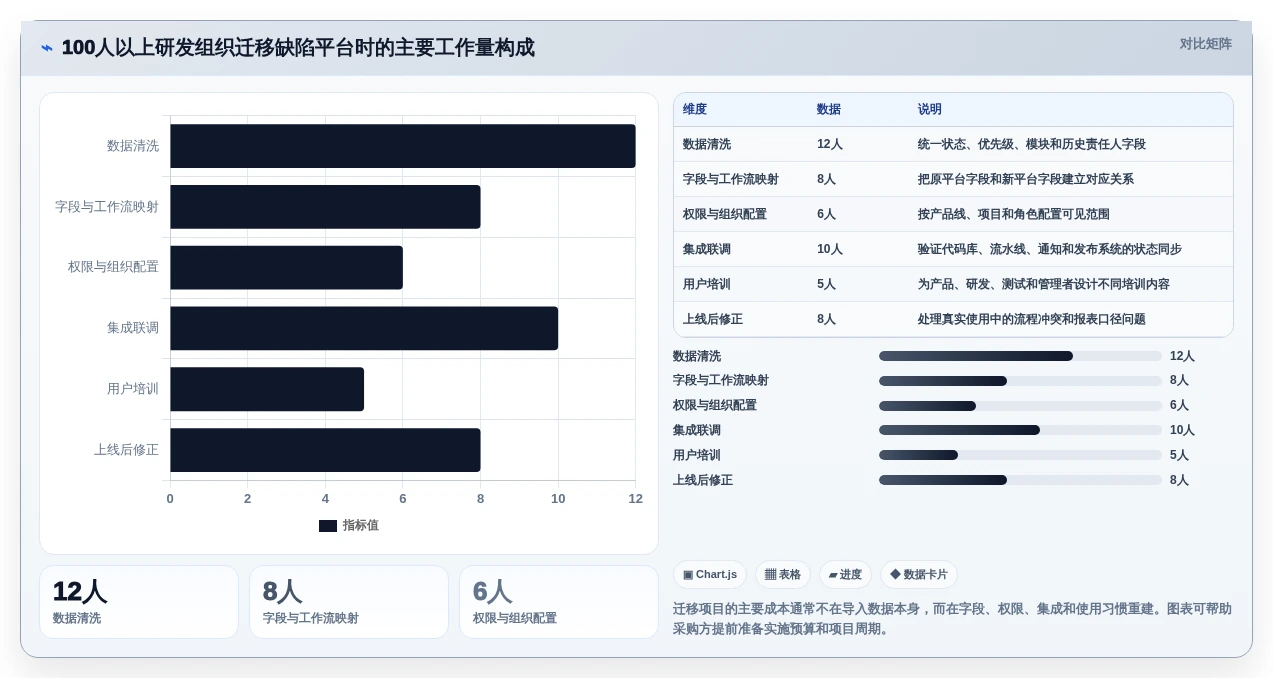Screen dimensions: 1273x678
Task: Click the 数据 column header
Action: click(829, 109)
